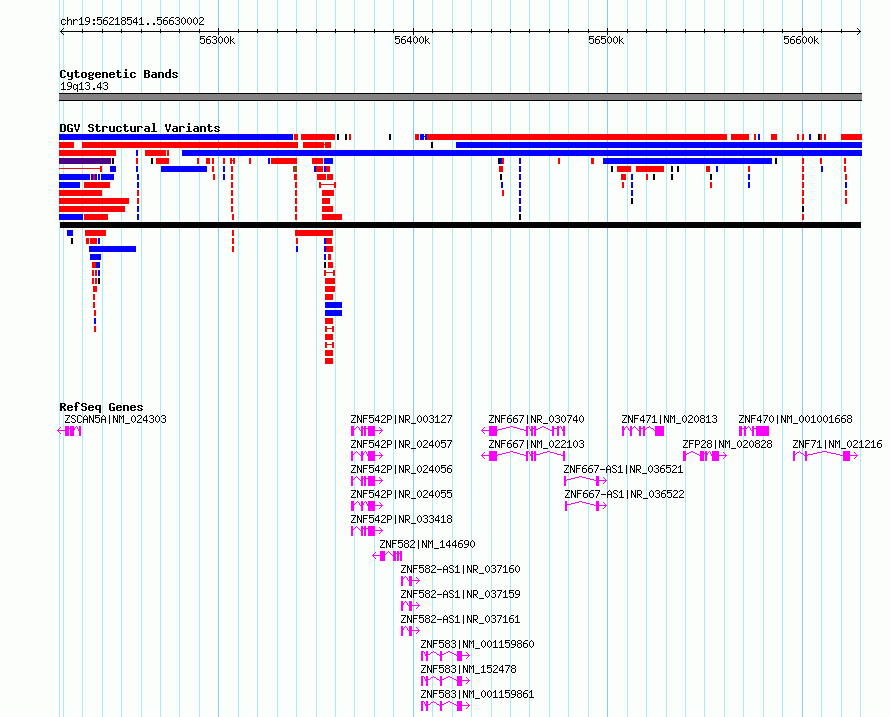890x717 pixels.
Task: Click the ZNF583 NM_001159860 gene model glyph
Action: 446,656
